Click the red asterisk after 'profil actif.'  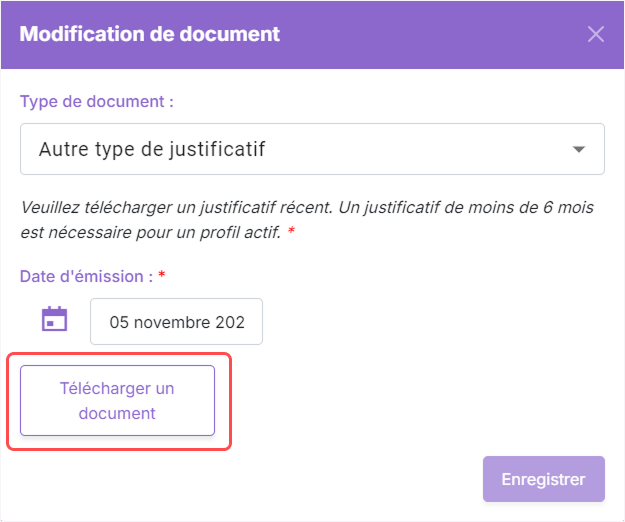[x=291, y=230]
